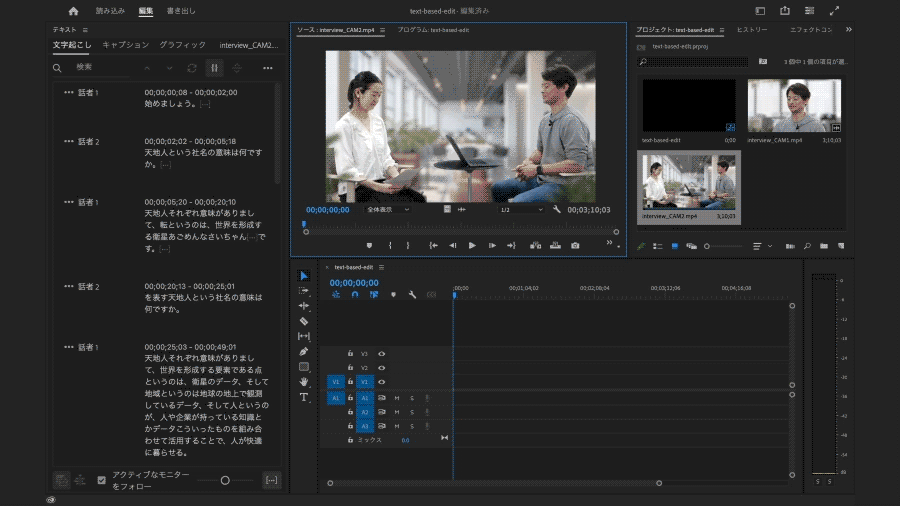
Task: Select the Ripple Edit tool
Action: 304,306
